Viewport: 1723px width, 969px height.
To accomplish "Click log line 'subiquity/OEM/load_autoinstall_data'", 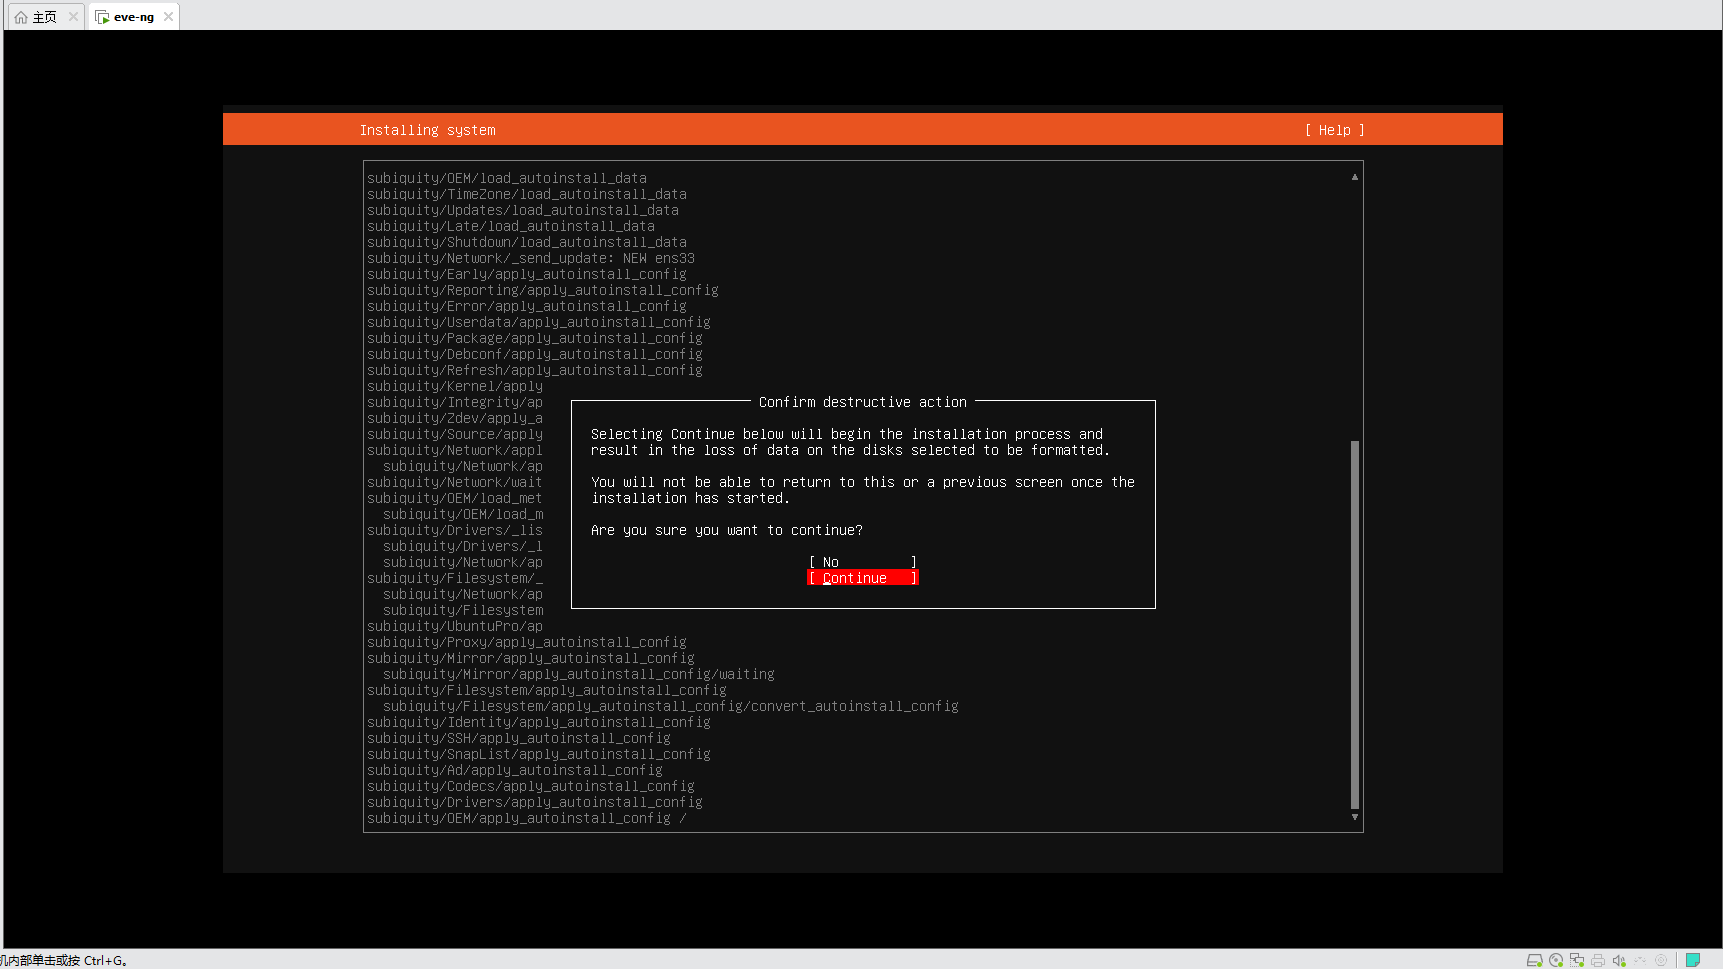I will [x=507, y=178].
